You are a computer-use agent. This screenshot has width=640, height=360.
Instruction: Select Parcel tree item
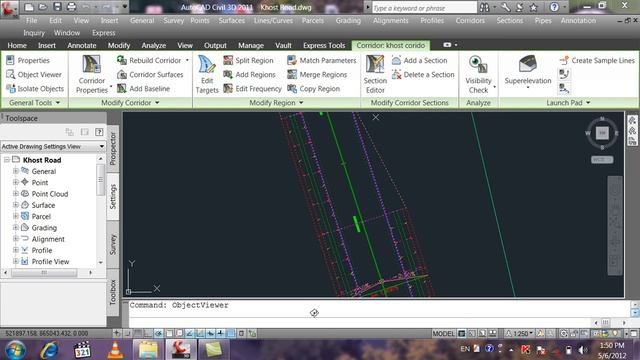pos(41,216)
